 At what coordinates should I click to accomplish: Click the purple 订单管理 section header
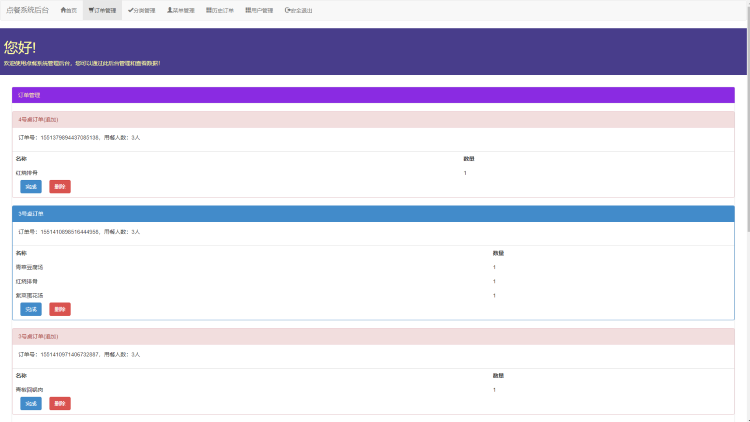[x=373, y=95]
